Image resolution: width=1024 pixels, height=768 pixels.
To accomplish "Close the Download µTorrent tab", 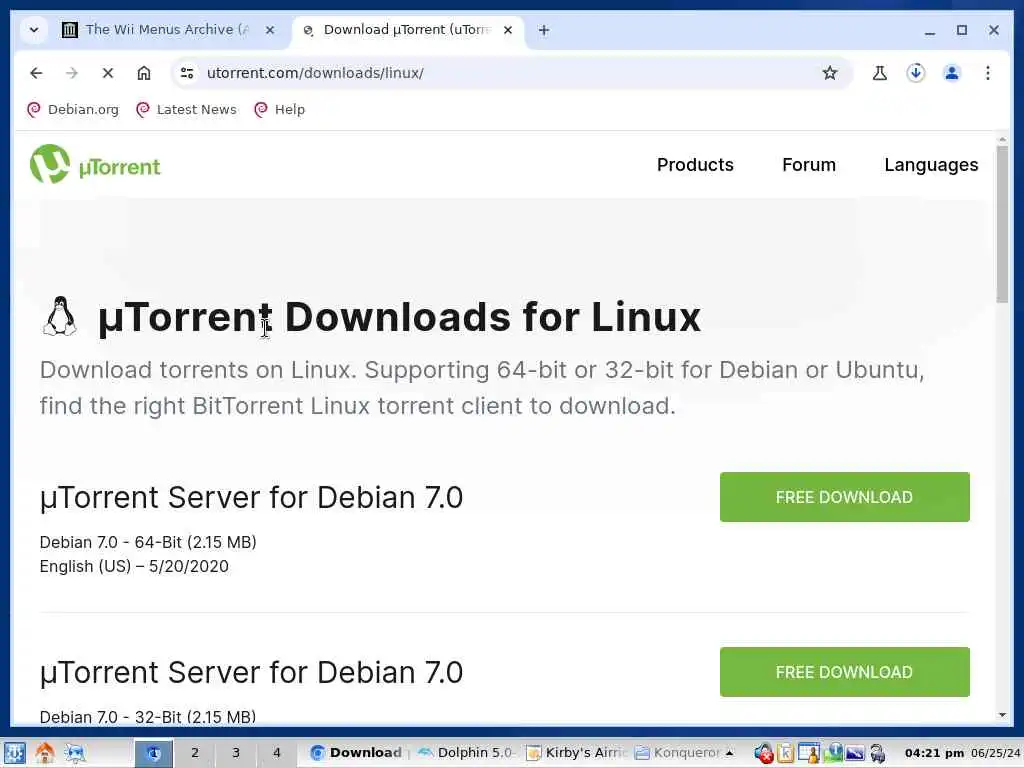I will pos(507,30).
